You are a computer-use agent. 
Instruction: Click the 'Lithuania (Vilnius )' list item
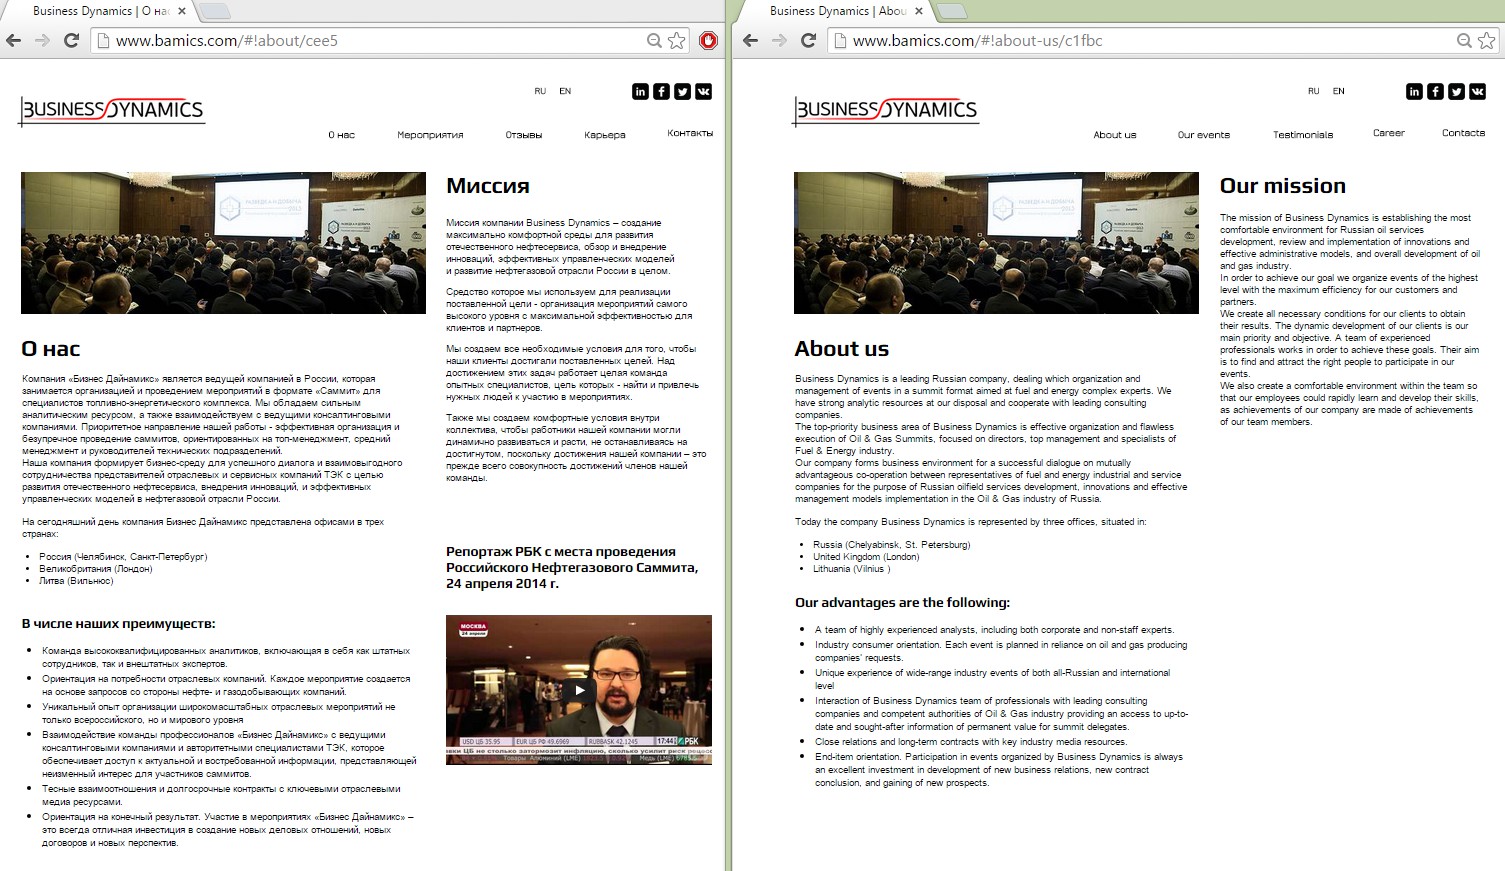pos(851,569)
